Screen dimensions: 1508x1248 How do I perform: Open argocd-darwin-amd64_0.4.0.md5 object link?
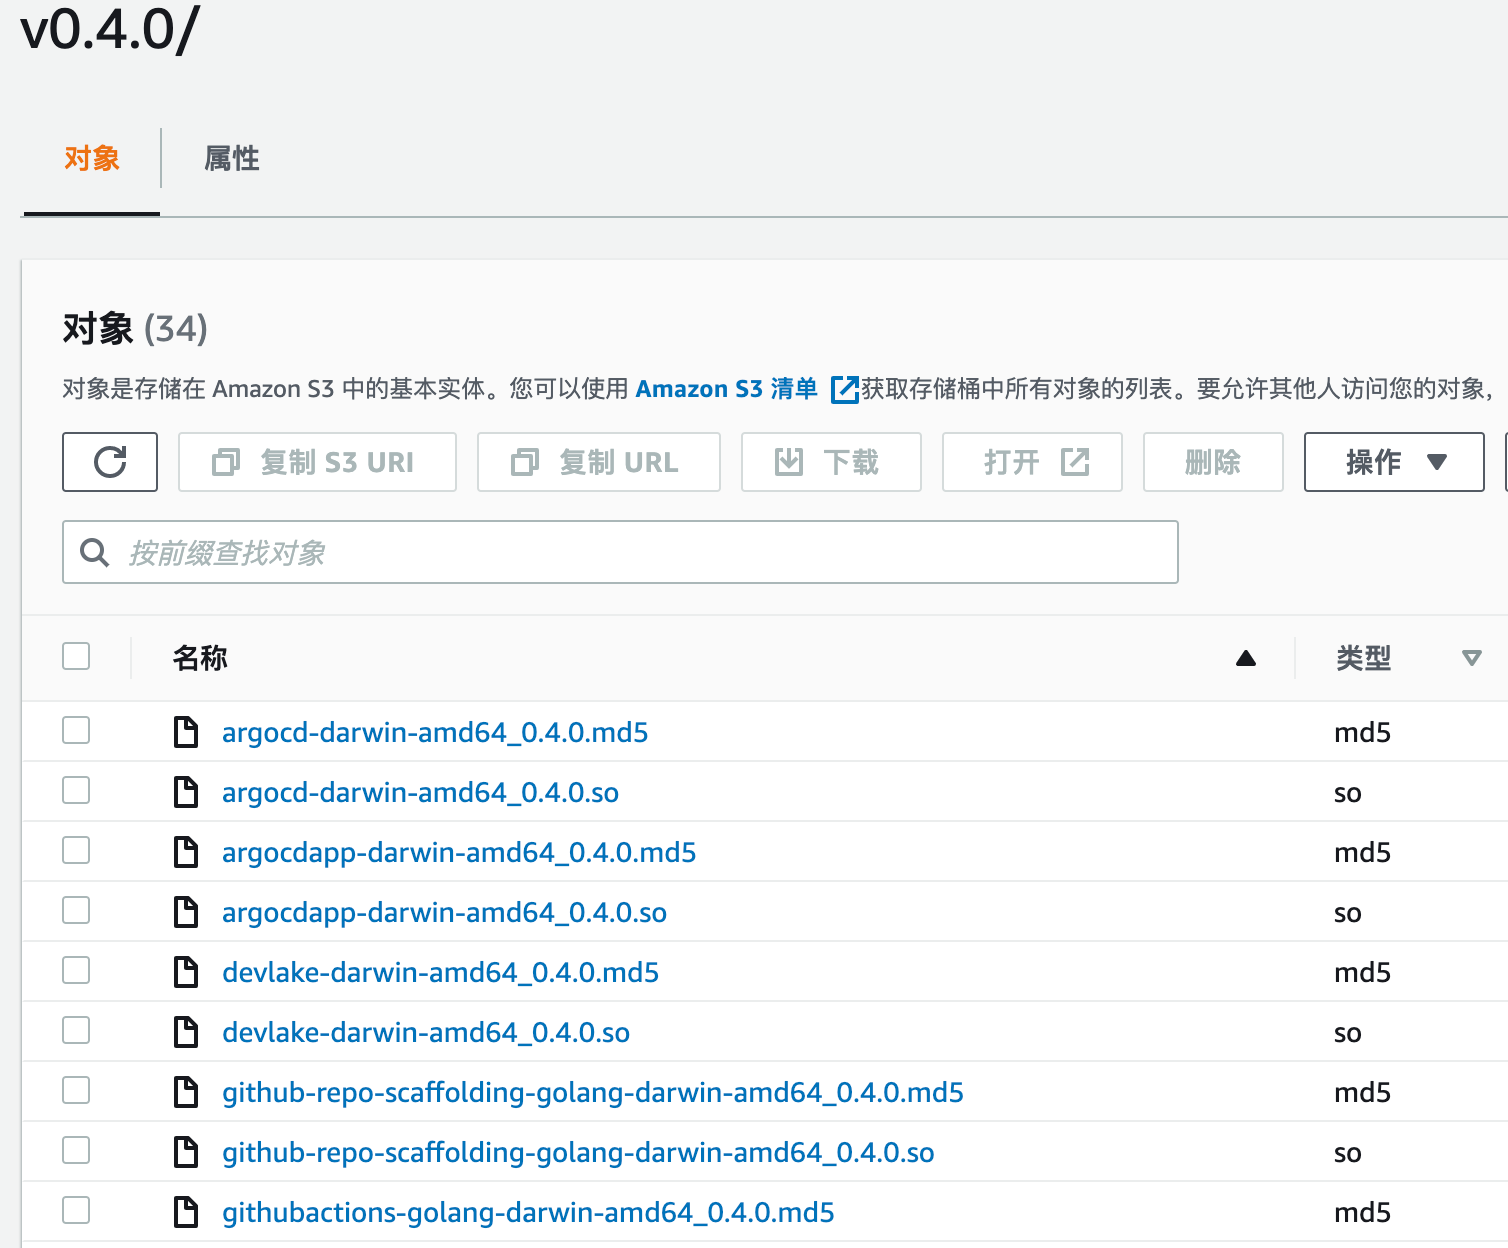[435, 733]
